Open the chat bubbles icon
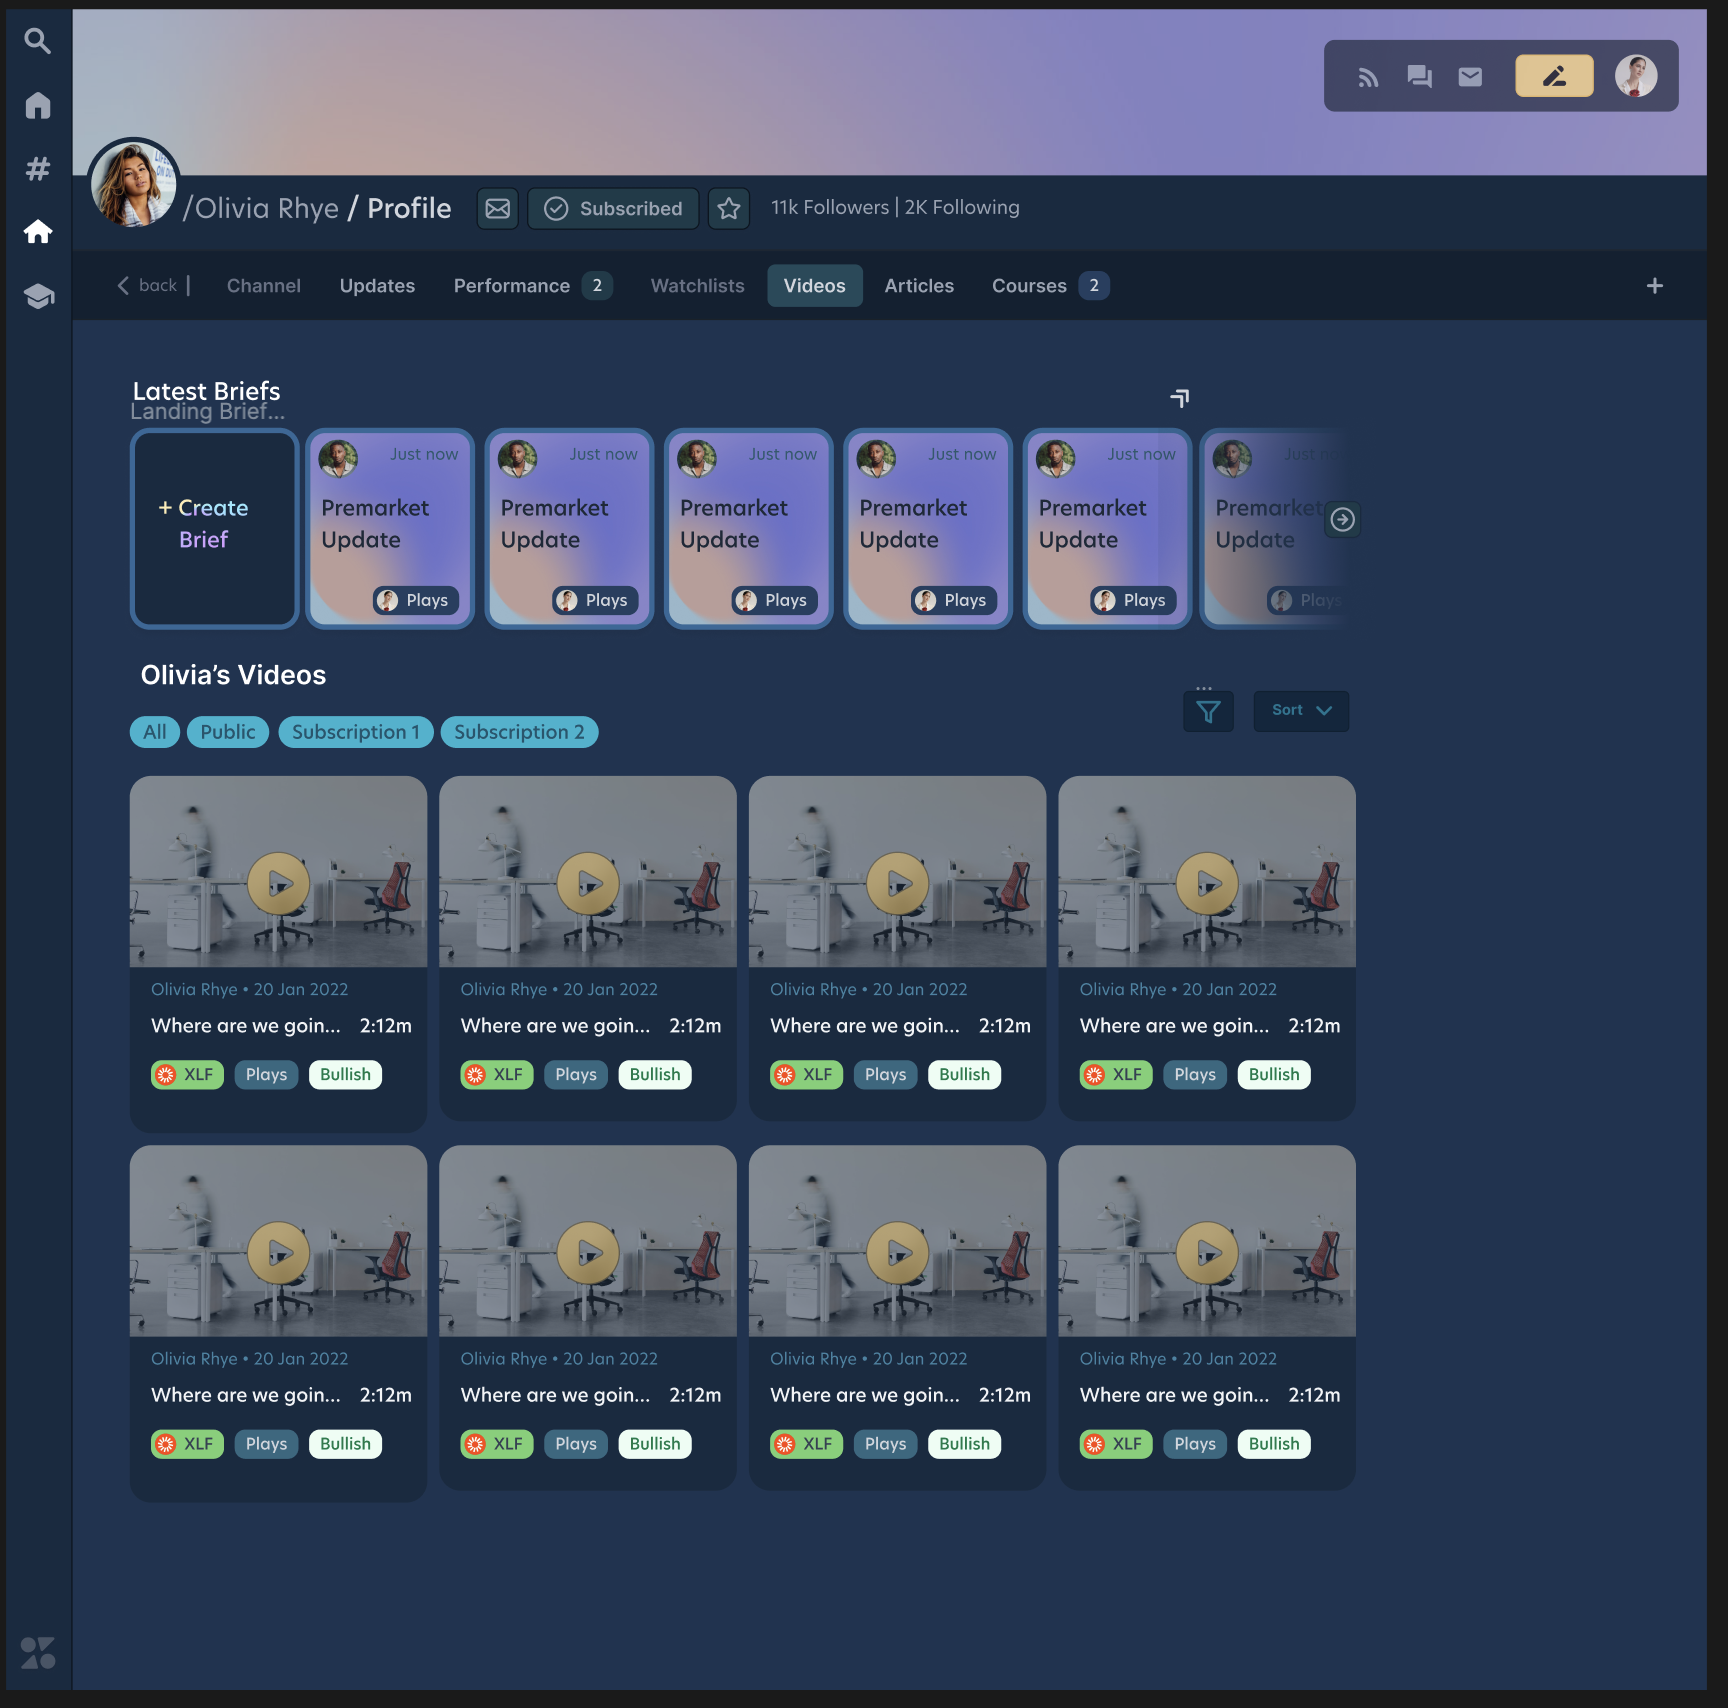 pos(1419,77)
